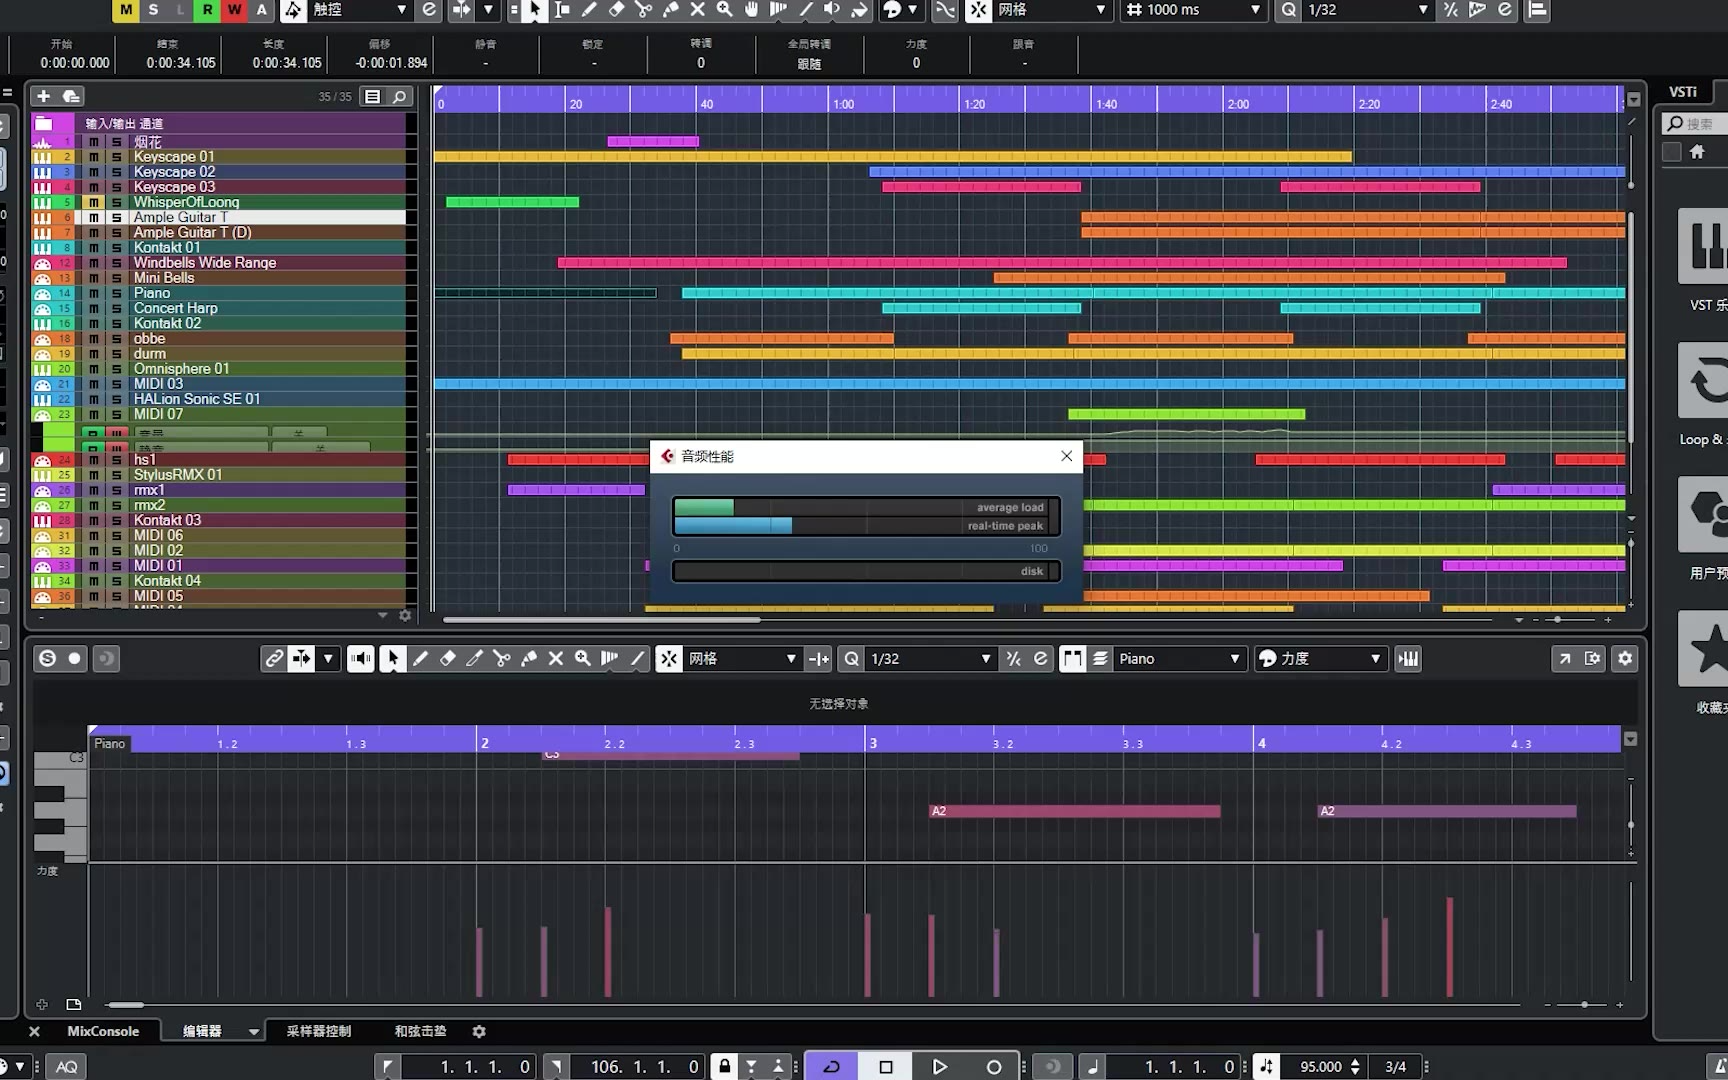This screenshot has height=1080, width=1728.
Task: Toggle the global Mute M button
Action: coord(125,10)
